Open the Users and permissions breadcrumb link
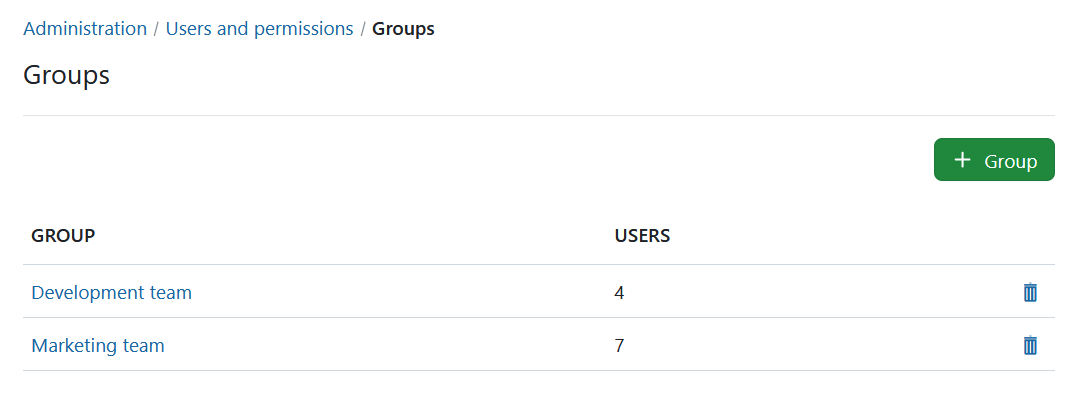This screenshot has height=409, width=1077. coord(259,29)
